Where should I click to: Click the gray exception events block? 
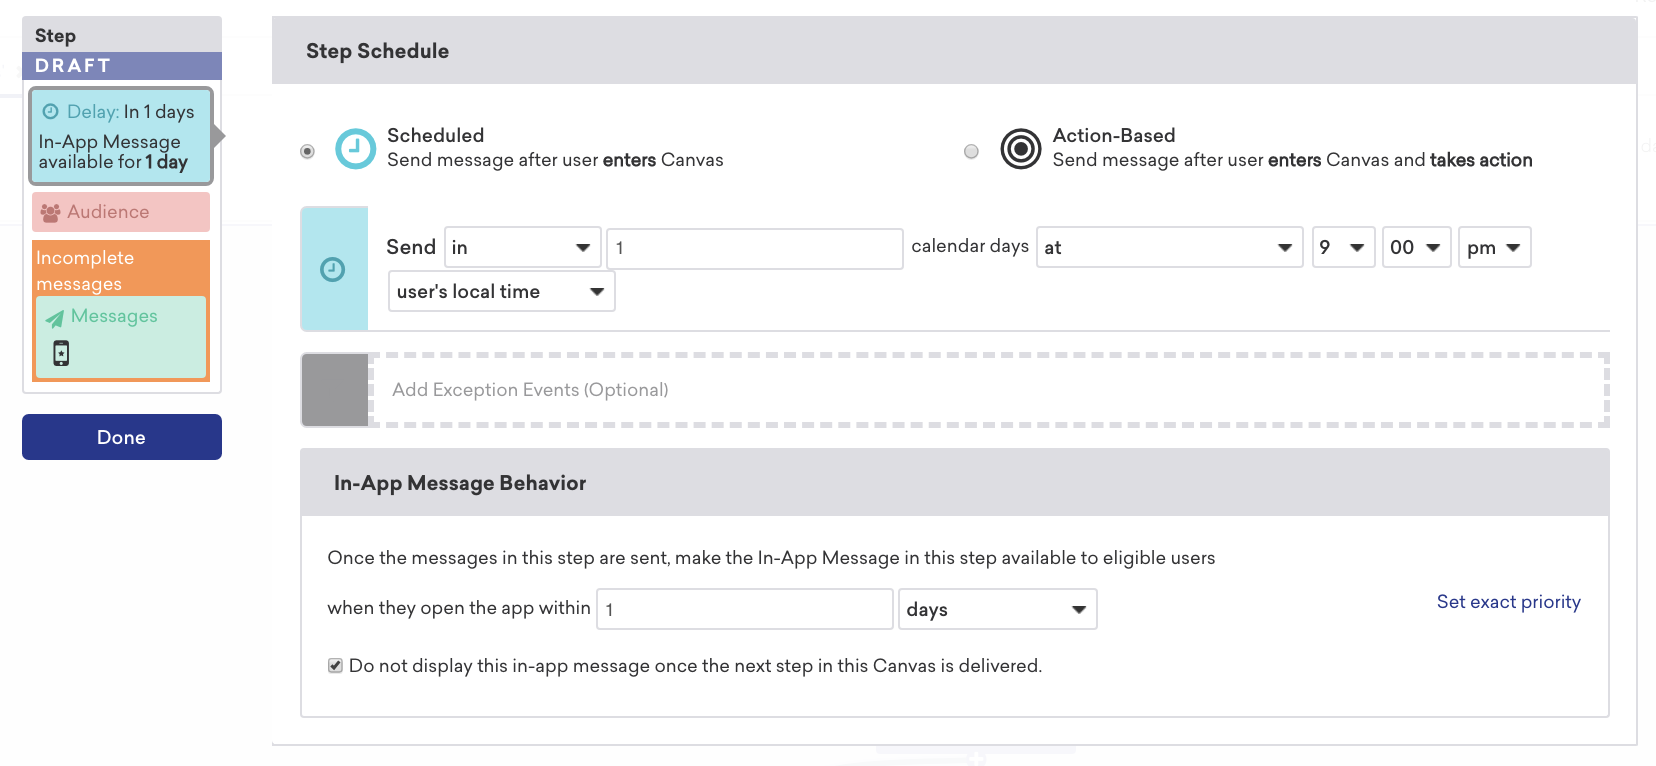point(335,390)
